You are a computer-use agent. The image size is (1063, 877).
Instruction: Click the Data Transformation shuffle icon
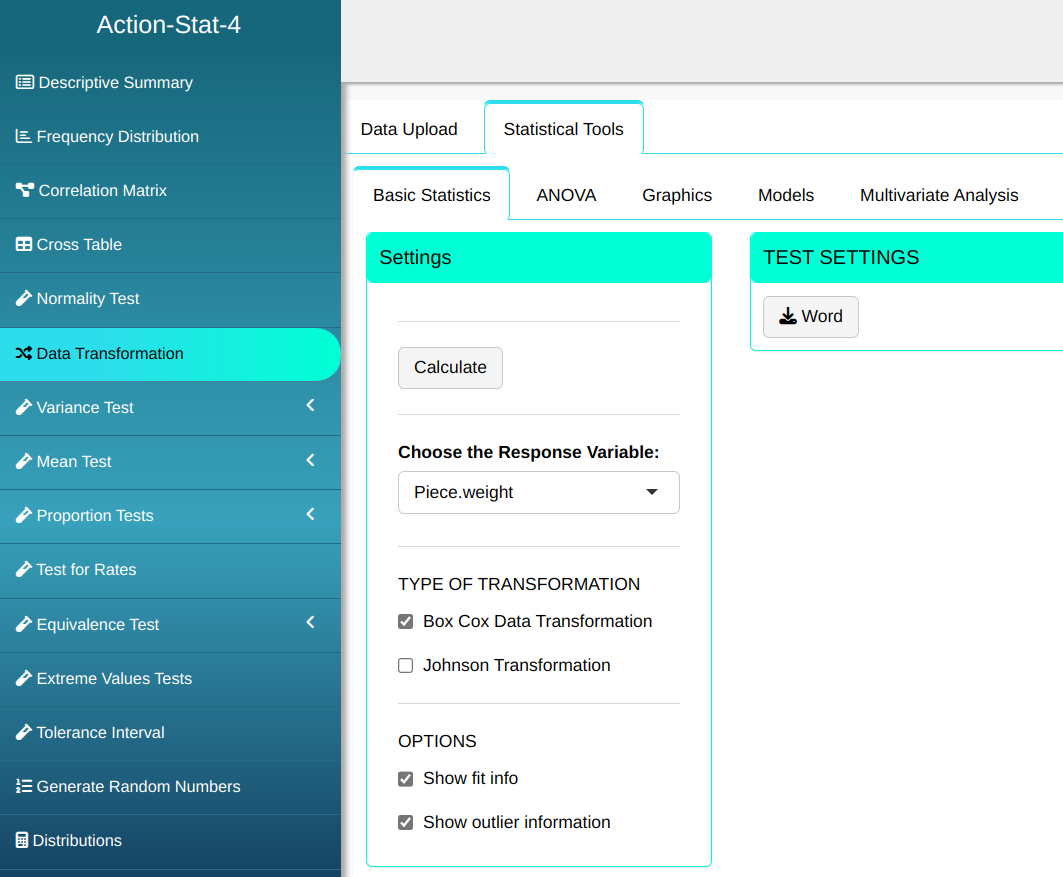(x=24, y=354)
